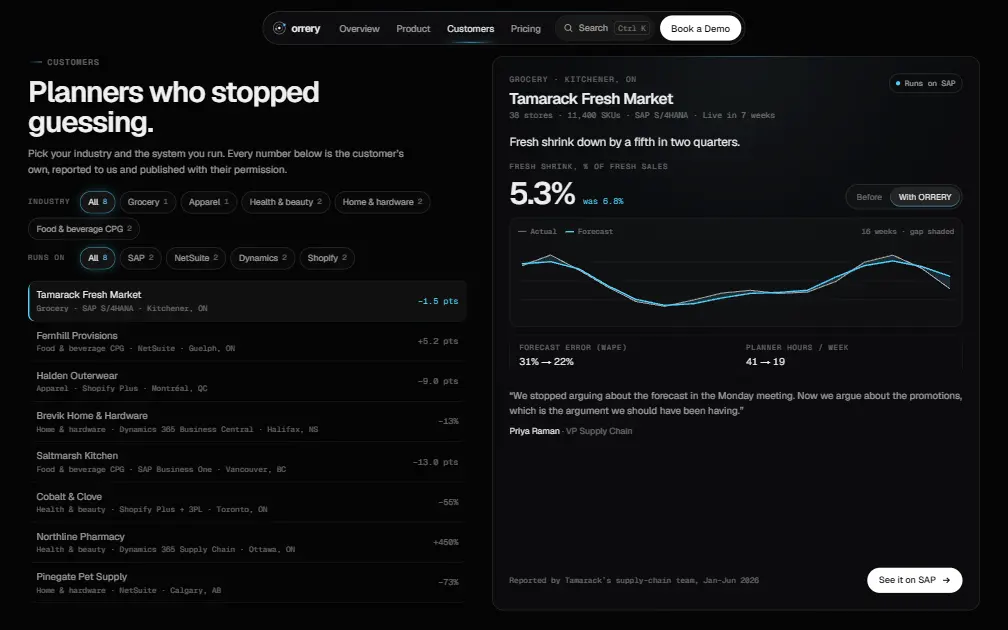Screen dimensions: 1008x630
Task: Select Cobalt & Clove customer row
Action: [x=248, y=502]
